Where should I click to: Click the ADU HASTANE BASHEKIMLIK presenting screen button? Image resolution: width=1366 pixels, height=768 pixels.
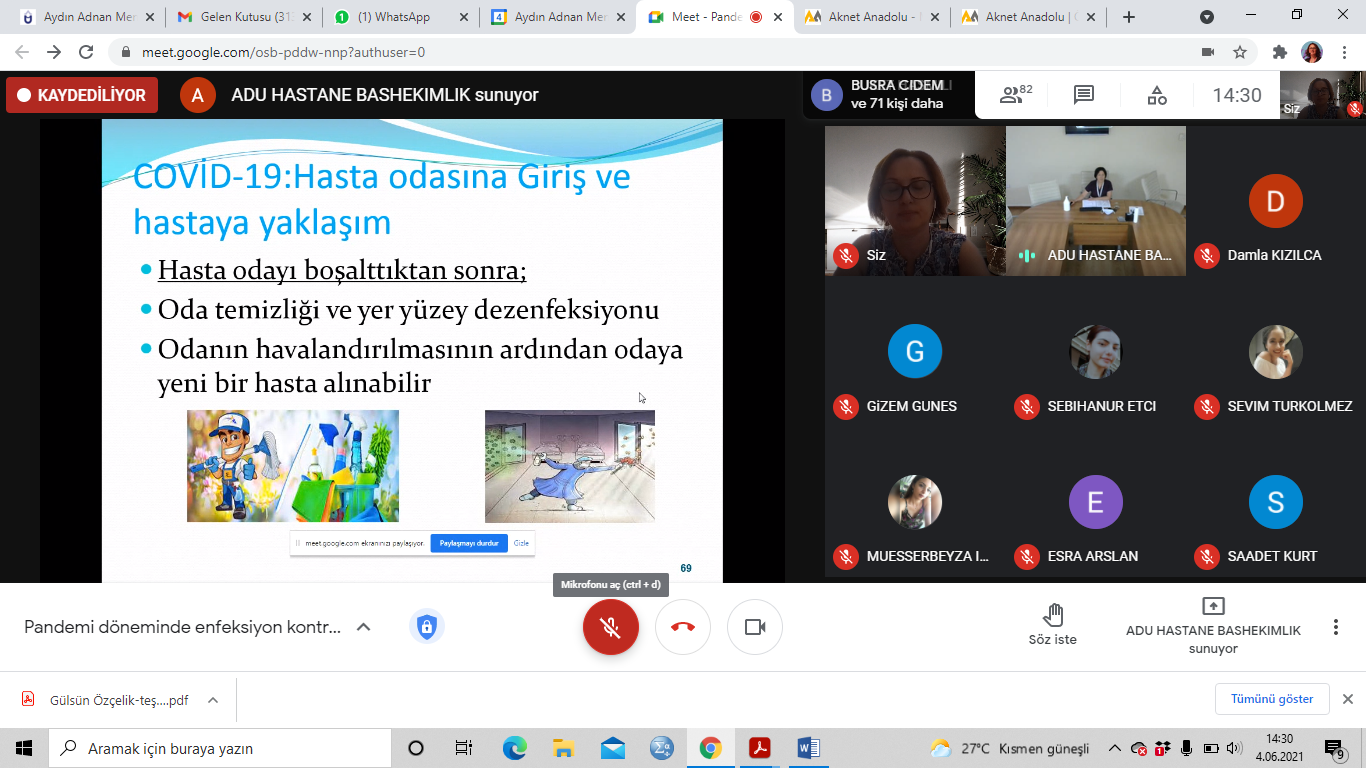pos(1213,626)
